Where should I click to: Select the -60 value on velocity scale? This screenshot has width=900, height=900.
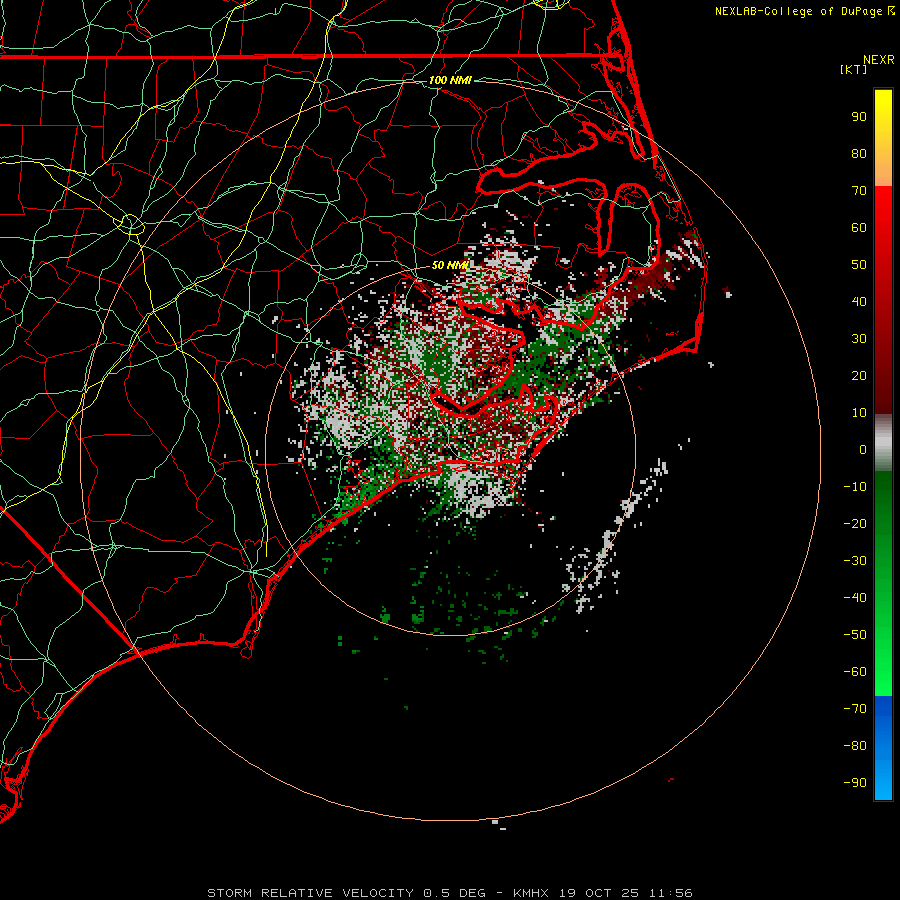click(x=855, y=672)
